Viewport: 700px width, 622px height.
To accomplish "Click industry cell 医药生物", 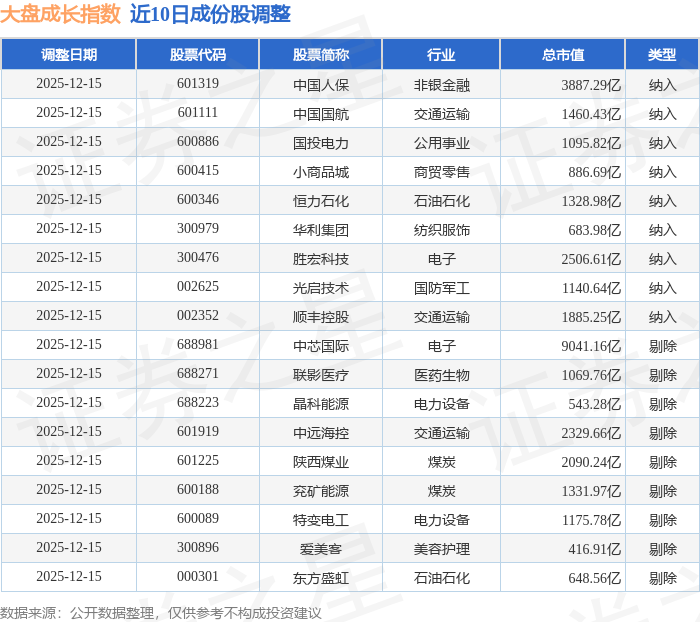I will click(x=442, y=375).
